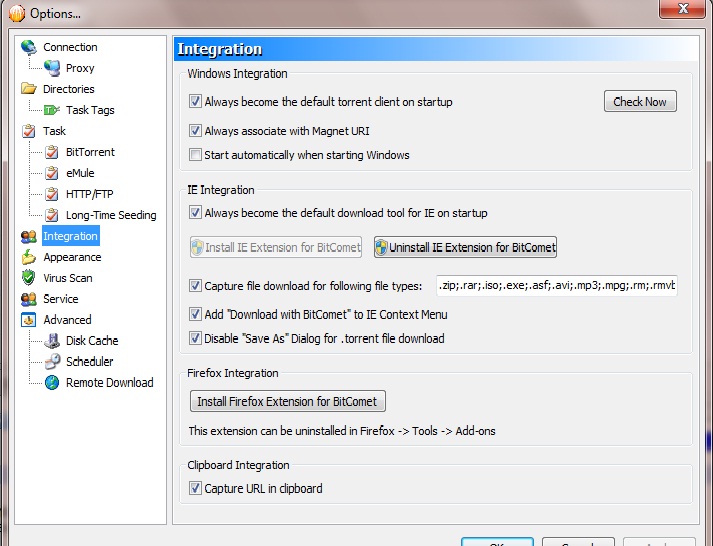Open the Connection settings page
This screenshot has width=713, height=546.
click(x=70, y=47)
